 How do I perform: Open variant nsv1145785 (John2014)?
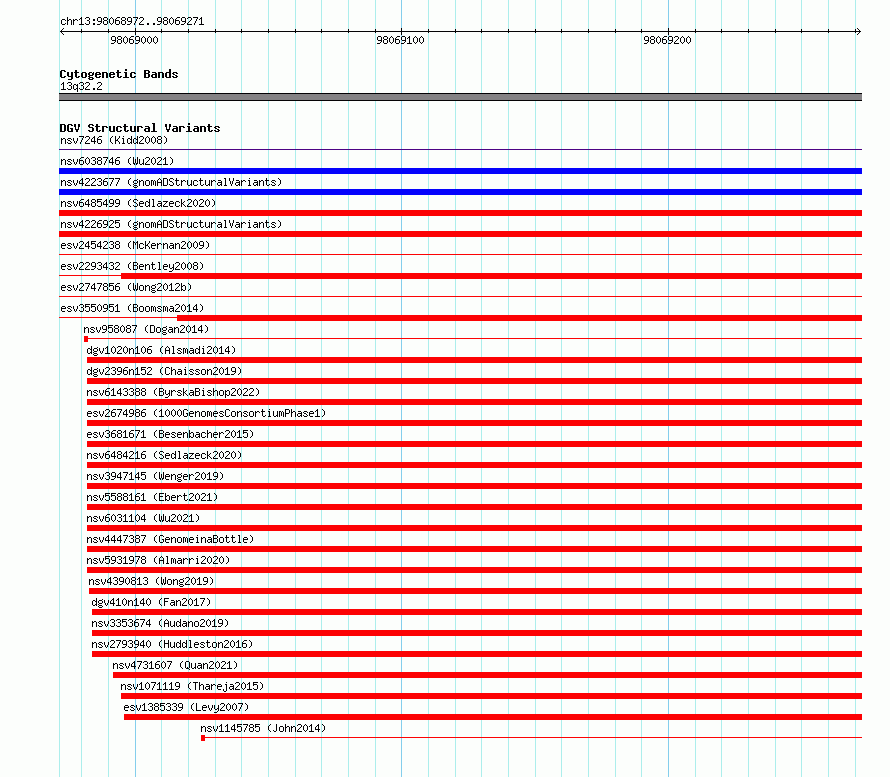[x=263, y=728]
